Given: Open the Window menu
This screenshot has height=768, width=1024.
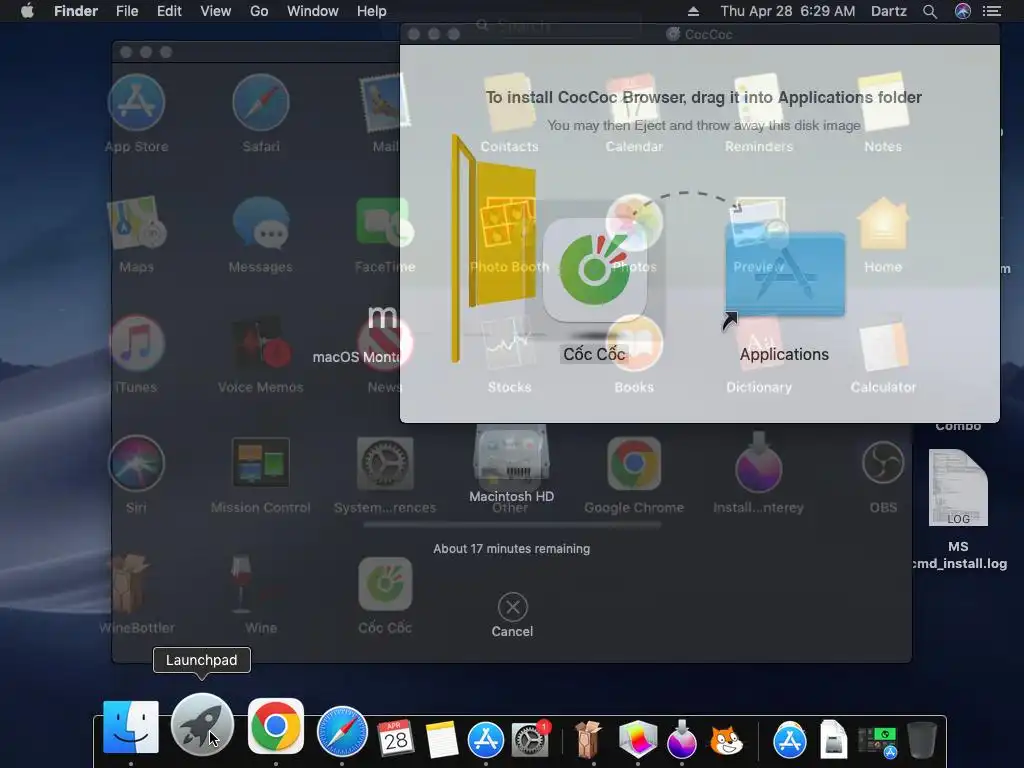Looking at the screenshot, I should click(x=313, y=11).
